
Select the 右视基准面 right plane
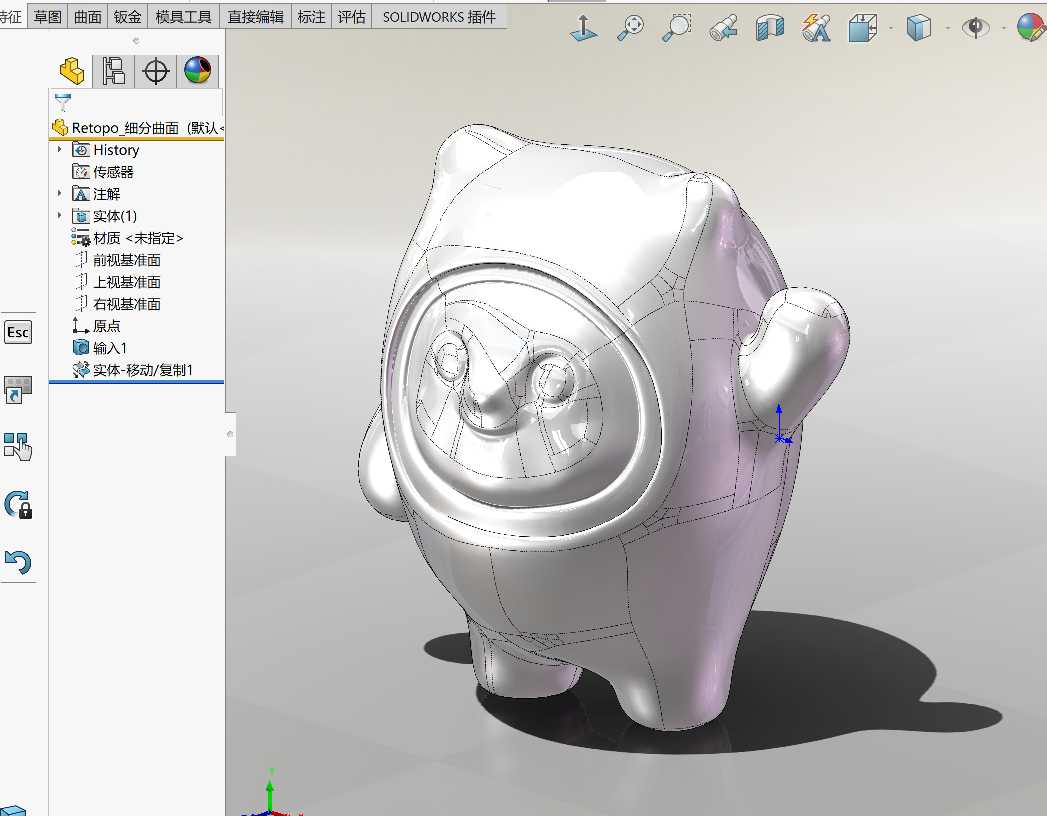pyautogui.click(x=116, y=304)
